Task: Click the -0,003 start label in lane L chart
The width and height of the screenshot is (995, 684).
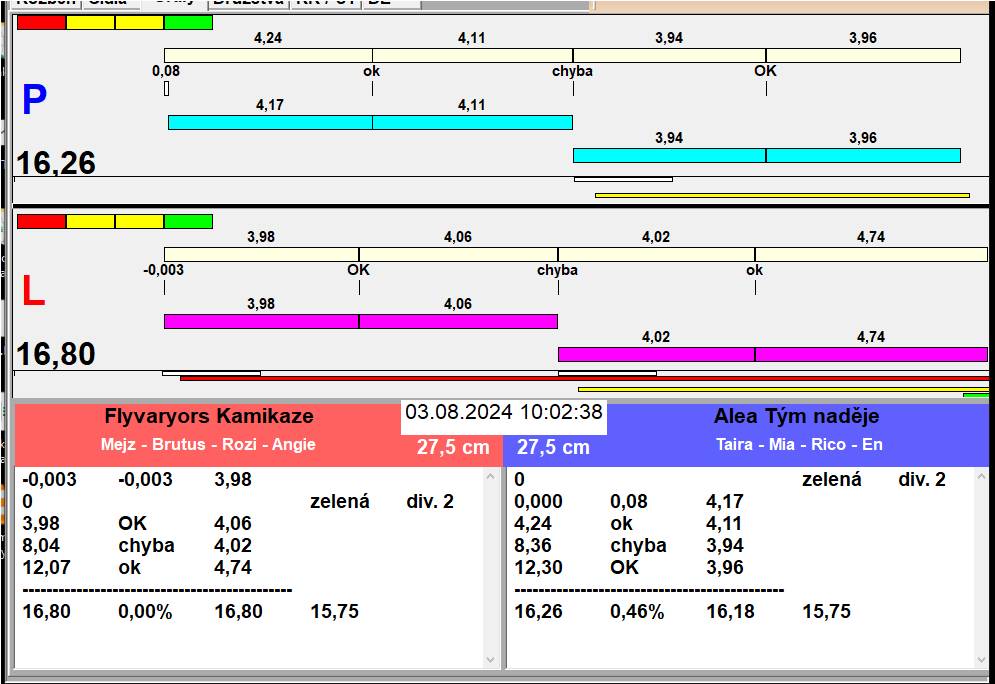Action: click(x=164, y=270)
